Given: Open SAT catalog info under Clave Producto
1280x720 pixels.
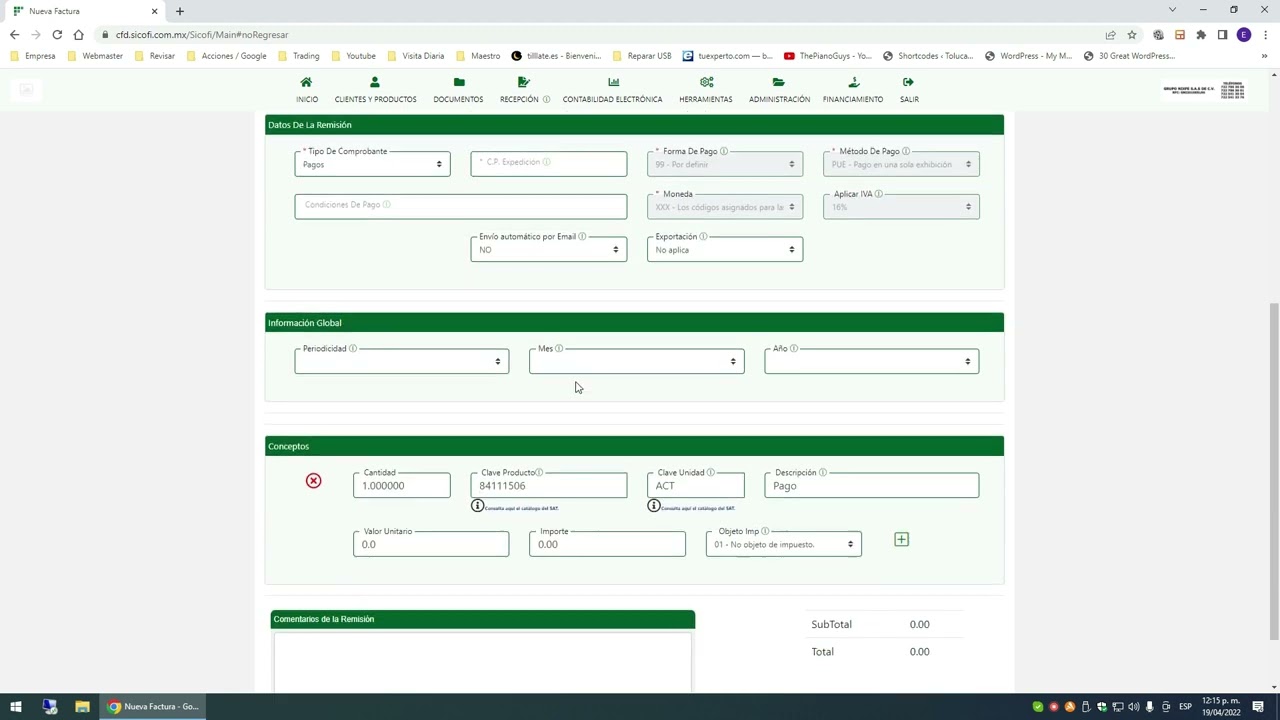Looking at the screenshot, I should pyautogui.click(x=477, y=506).
